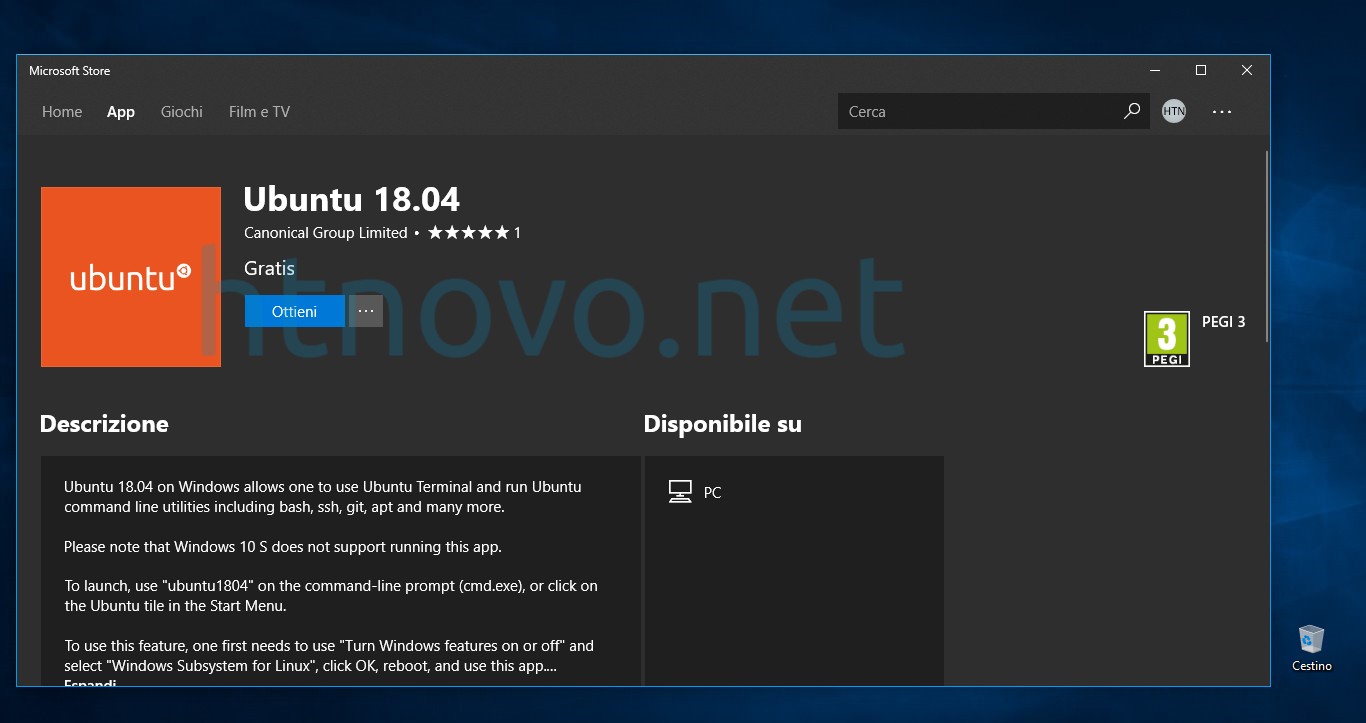Click the Ubuntu app logo image
The height and width of the screenshot is (723, 1366).
click(x=130, y=277)
